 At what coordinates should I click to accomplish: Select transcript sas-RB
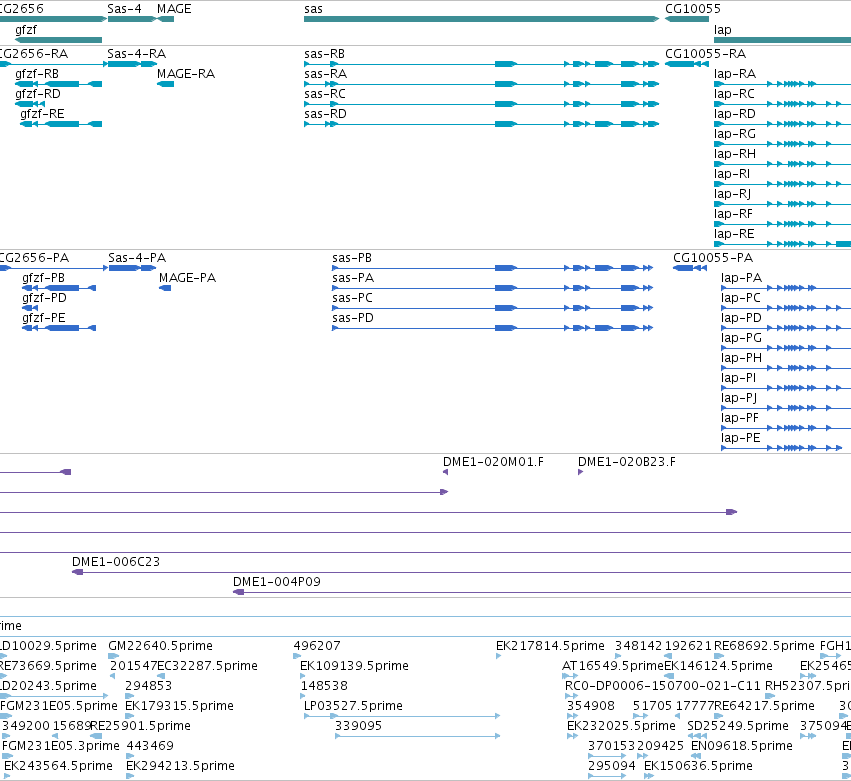[x=481, y=64]
